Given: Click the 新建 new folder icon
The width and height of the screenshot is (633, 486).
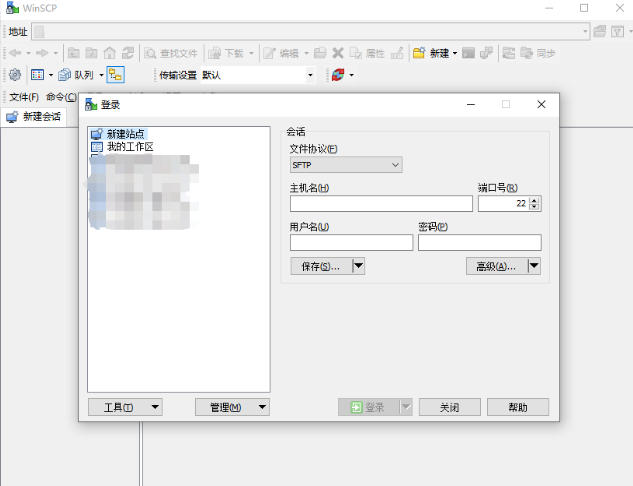Looking at the screenshot, I should pos(419,53).
